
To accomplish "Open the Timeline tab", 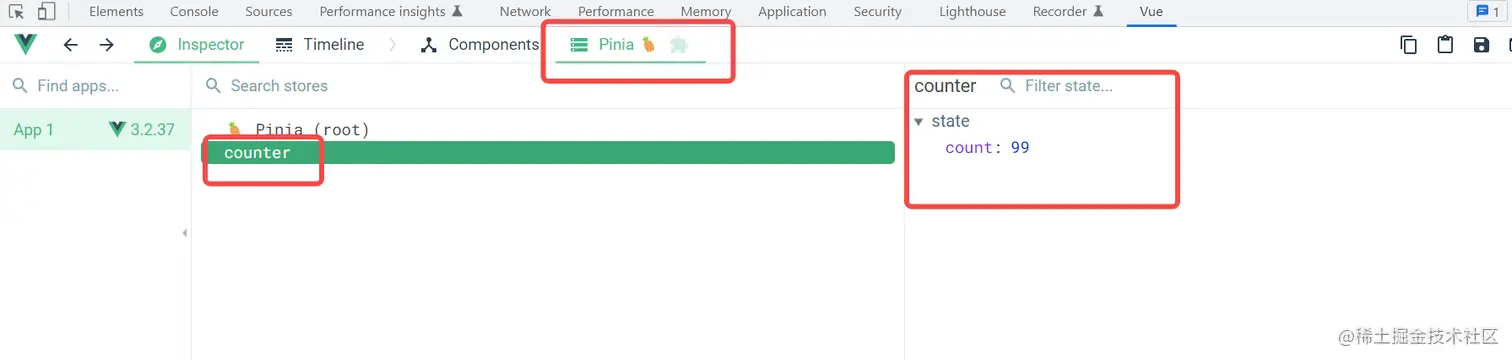I will (x=320, y=45).
